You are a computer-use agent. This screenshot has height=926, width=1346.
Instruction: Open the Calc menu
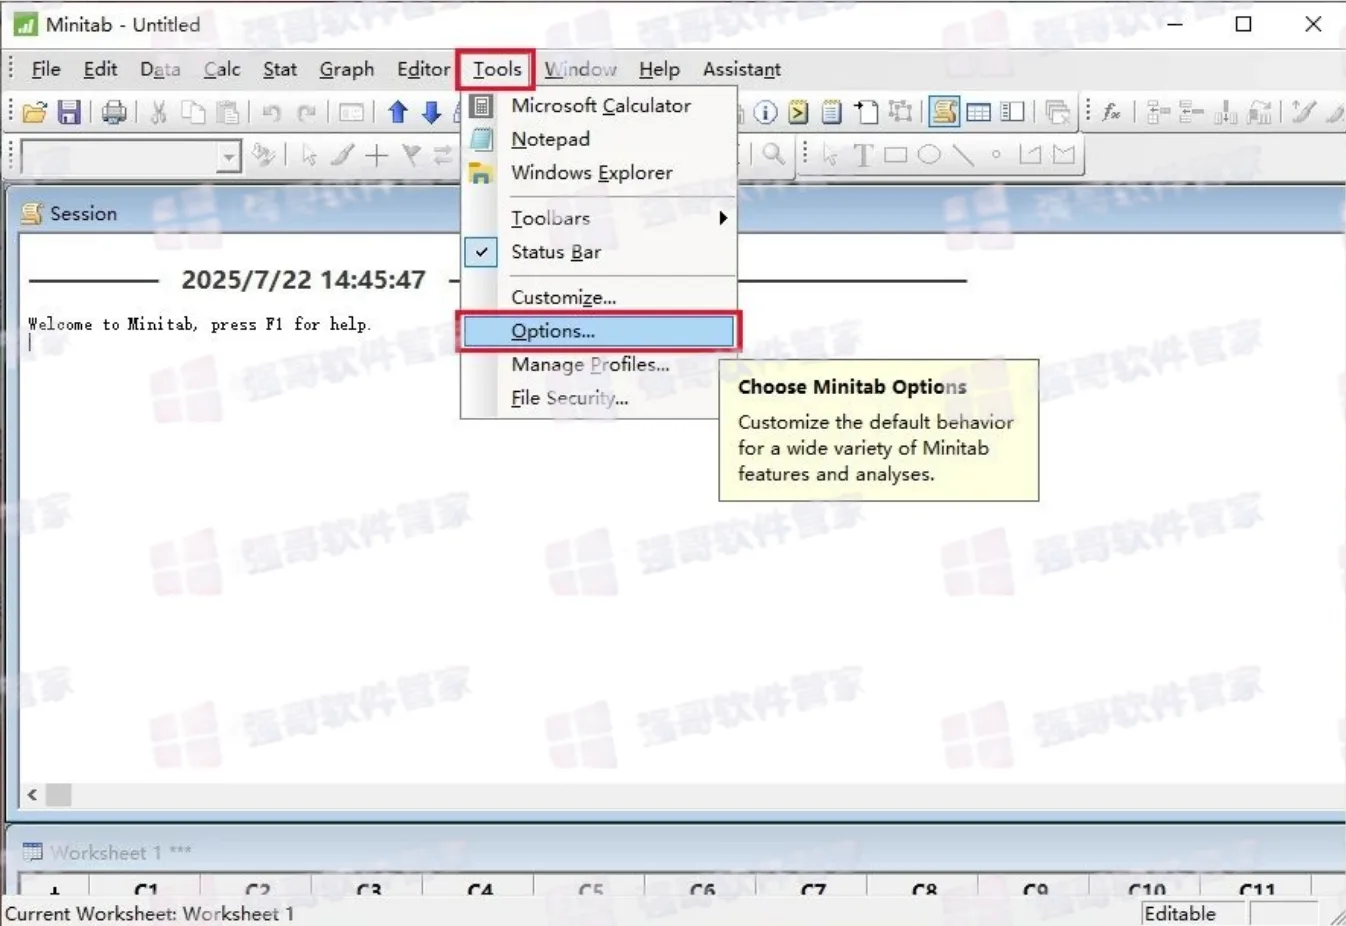222,69
